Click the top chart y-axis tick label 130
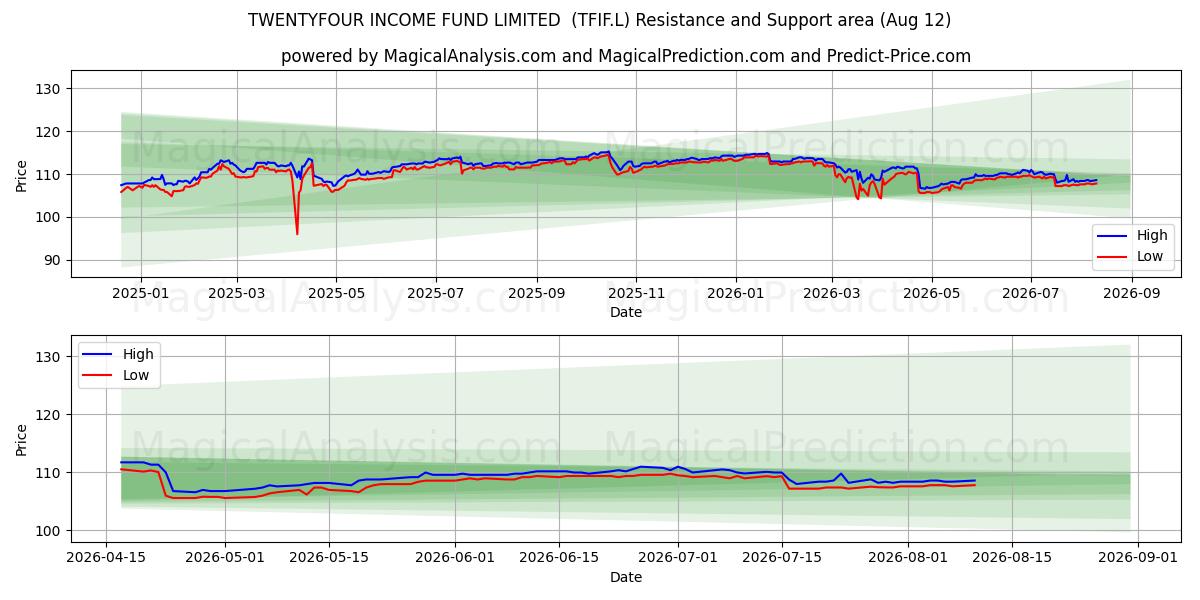Viewport: 1200px width, 600px height. click(x=49, y=89)
